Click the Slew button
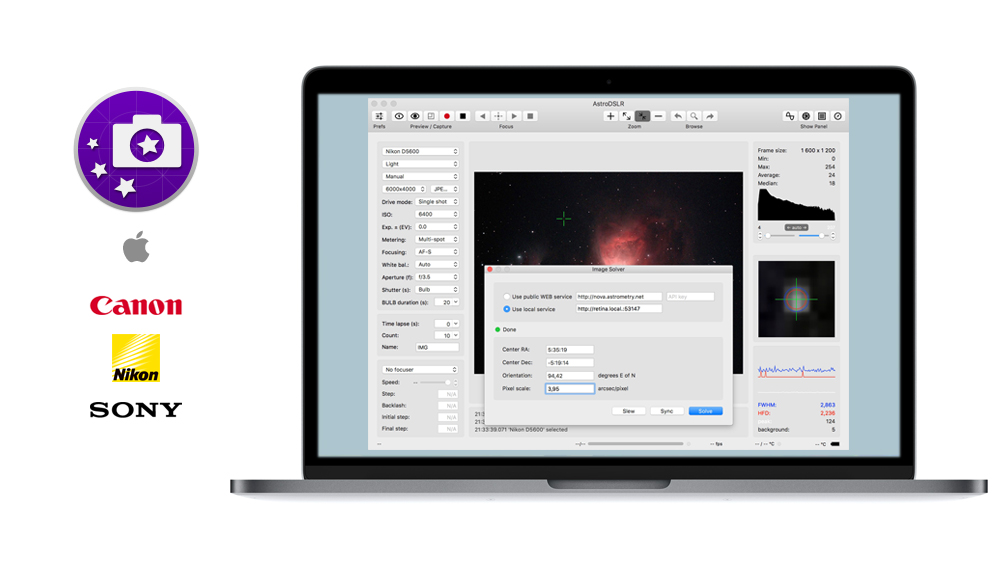This screenshot has height=565, width=1000. 628,411
